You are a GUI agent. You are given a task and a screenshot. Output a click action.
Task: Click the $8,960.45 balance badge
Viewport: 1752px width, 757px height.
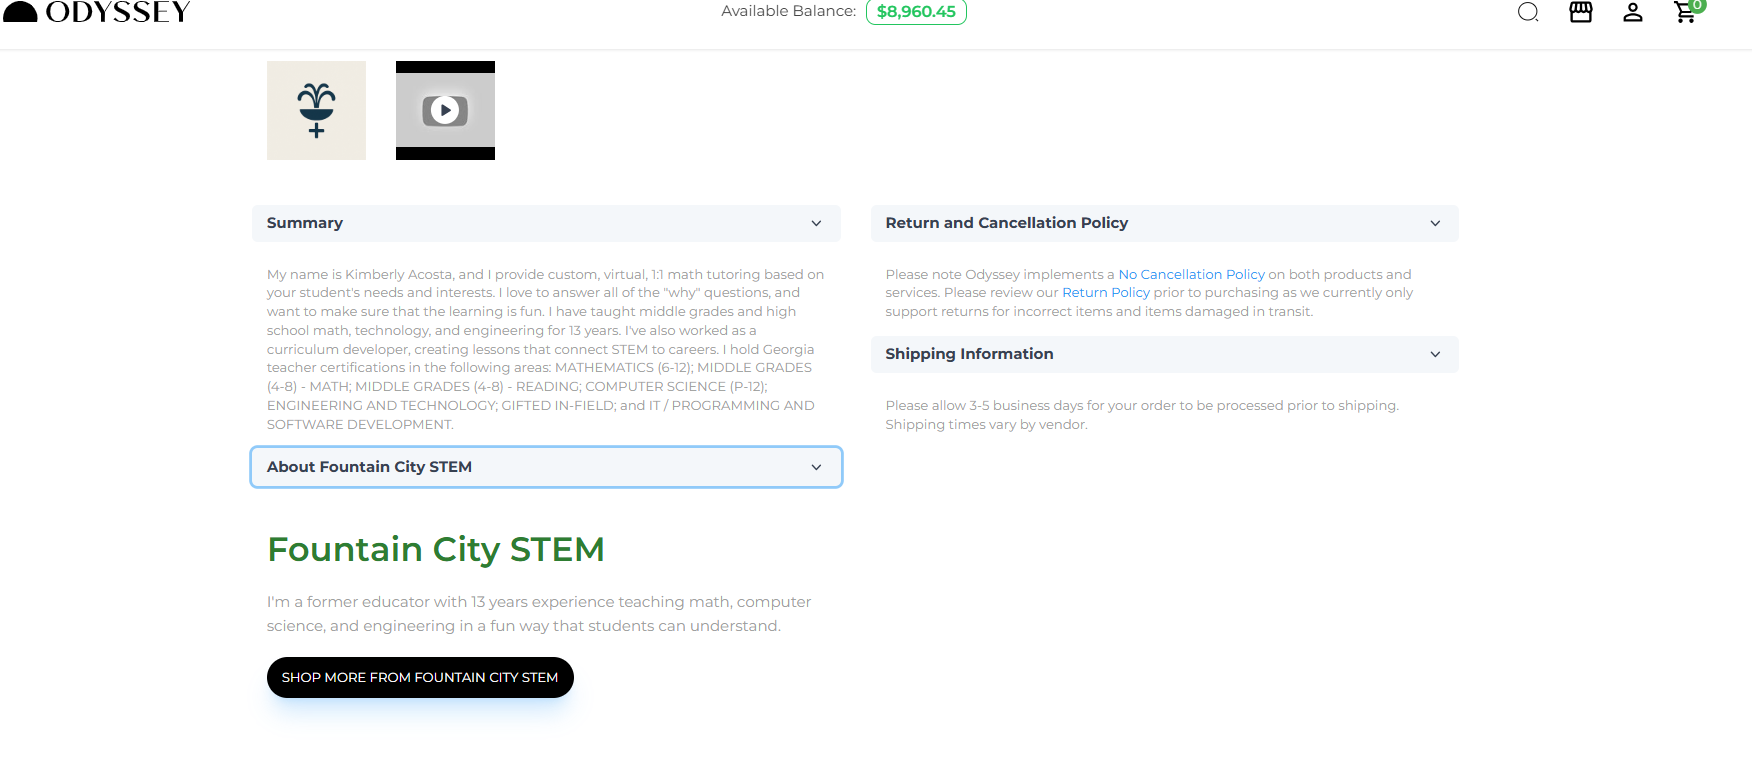[x=916, y=12]
